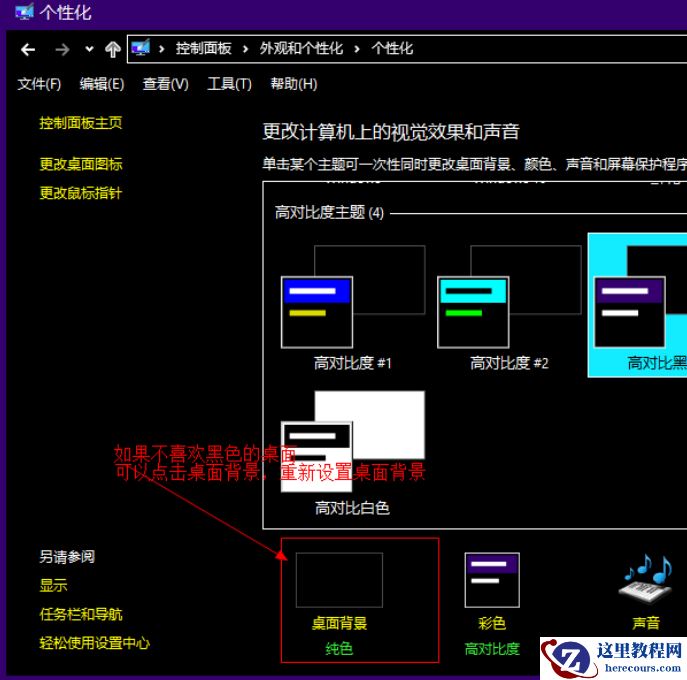Click heading 更改计算机上的视觉效果和声音
The height and width of the screenshot is (680, 687).
pyautogui.click(x=391, y=132)
